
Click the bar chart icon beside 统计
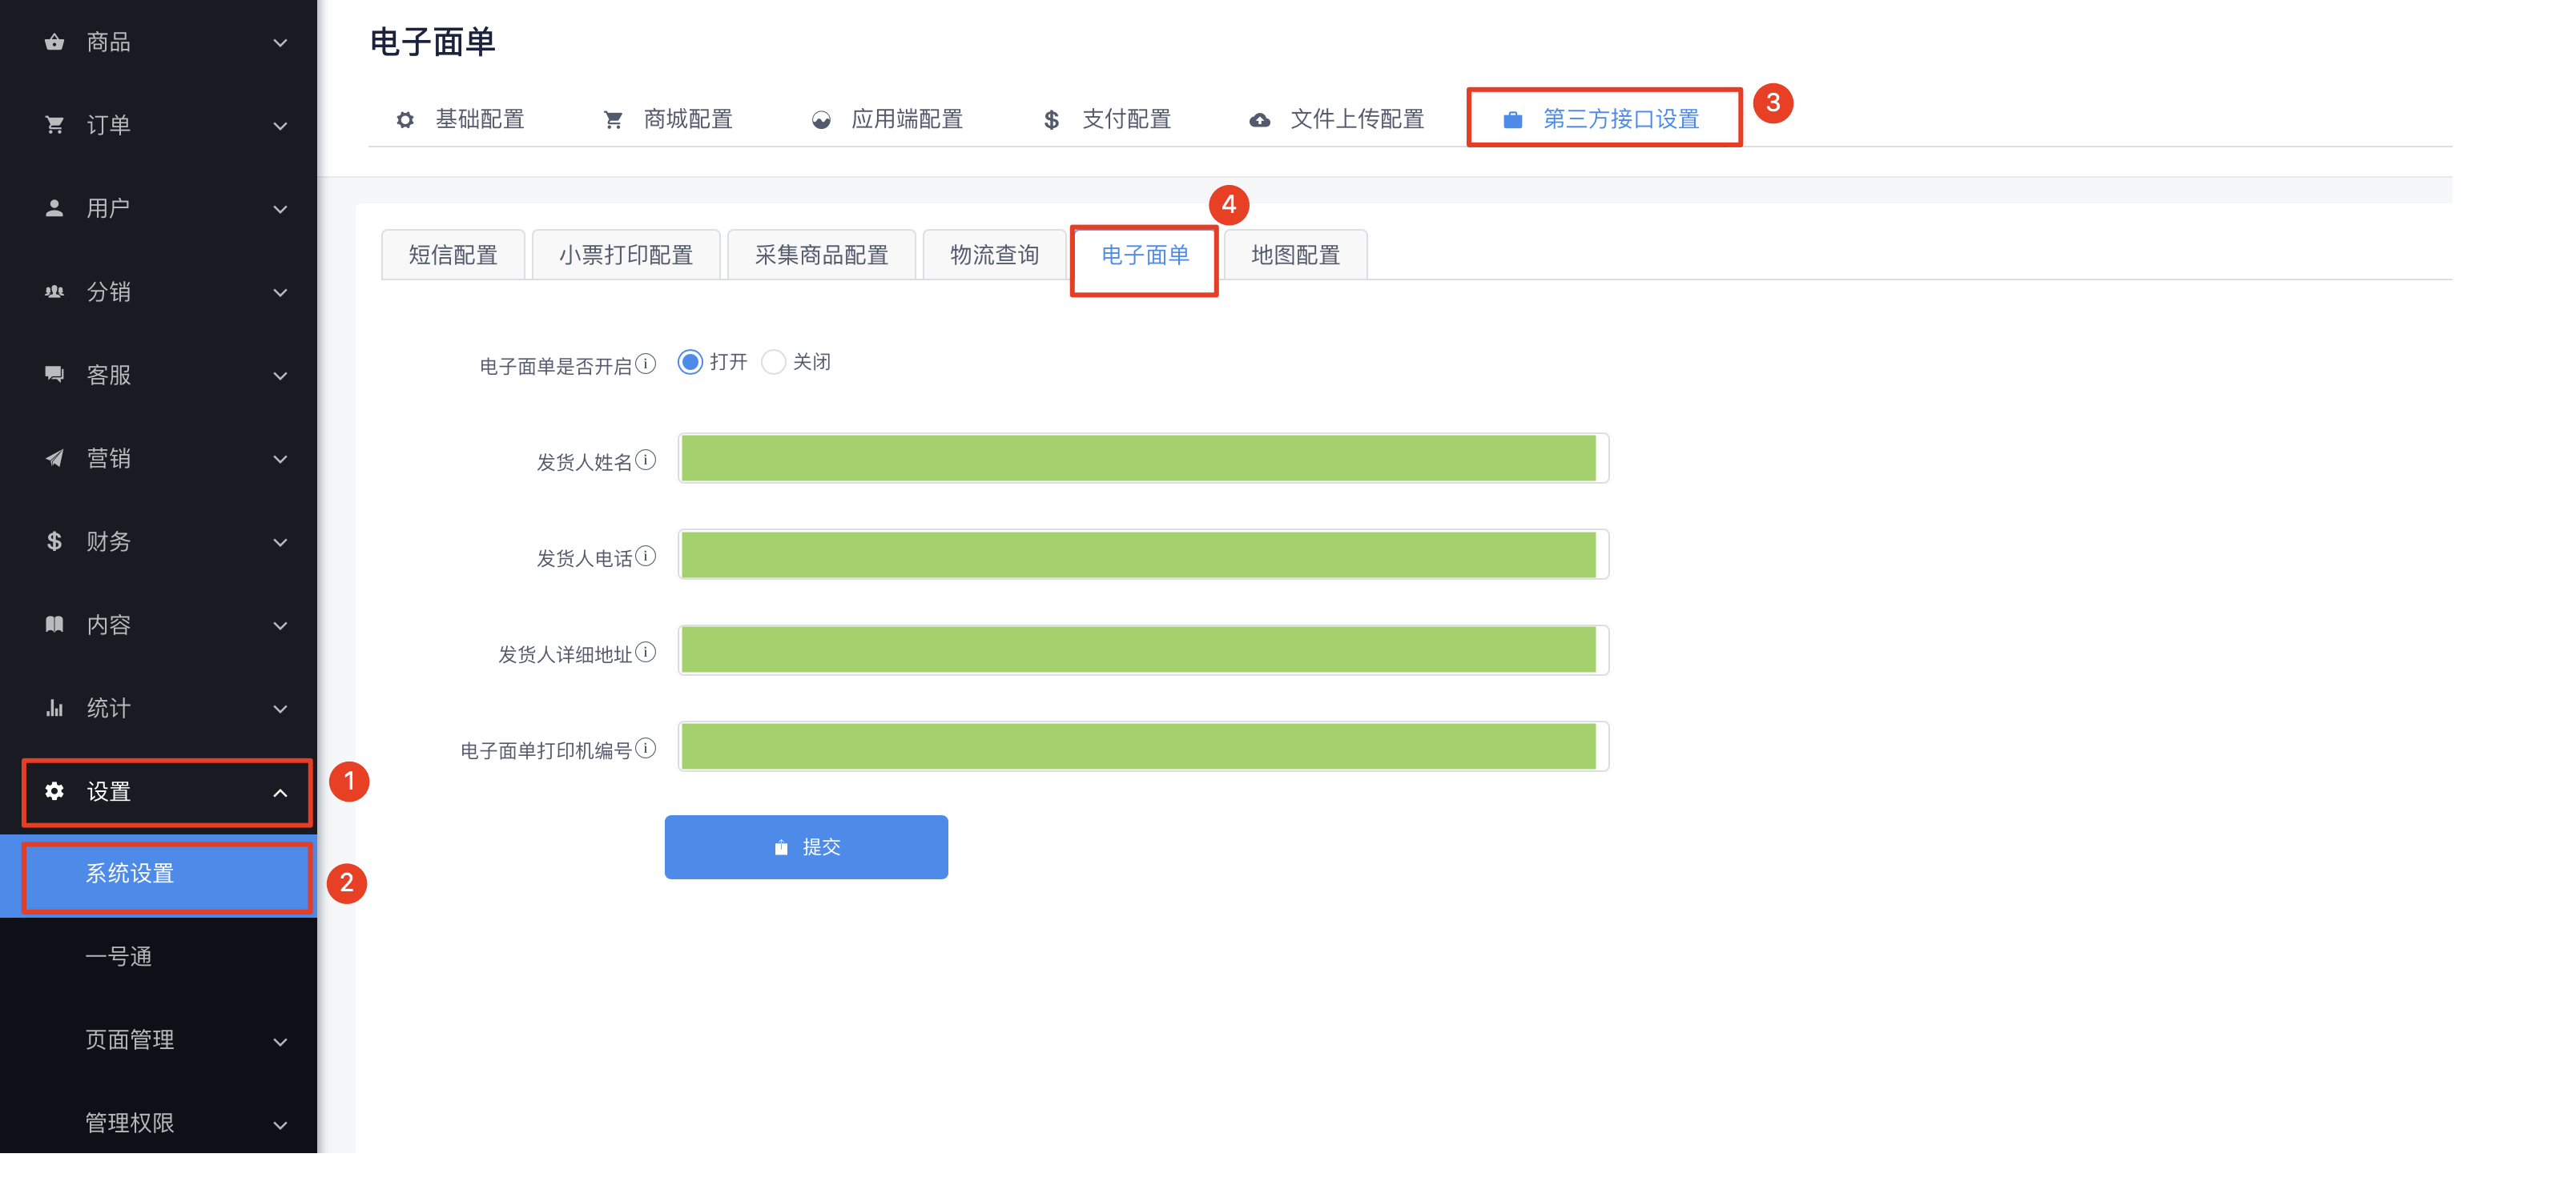click(x=54, y=708)
